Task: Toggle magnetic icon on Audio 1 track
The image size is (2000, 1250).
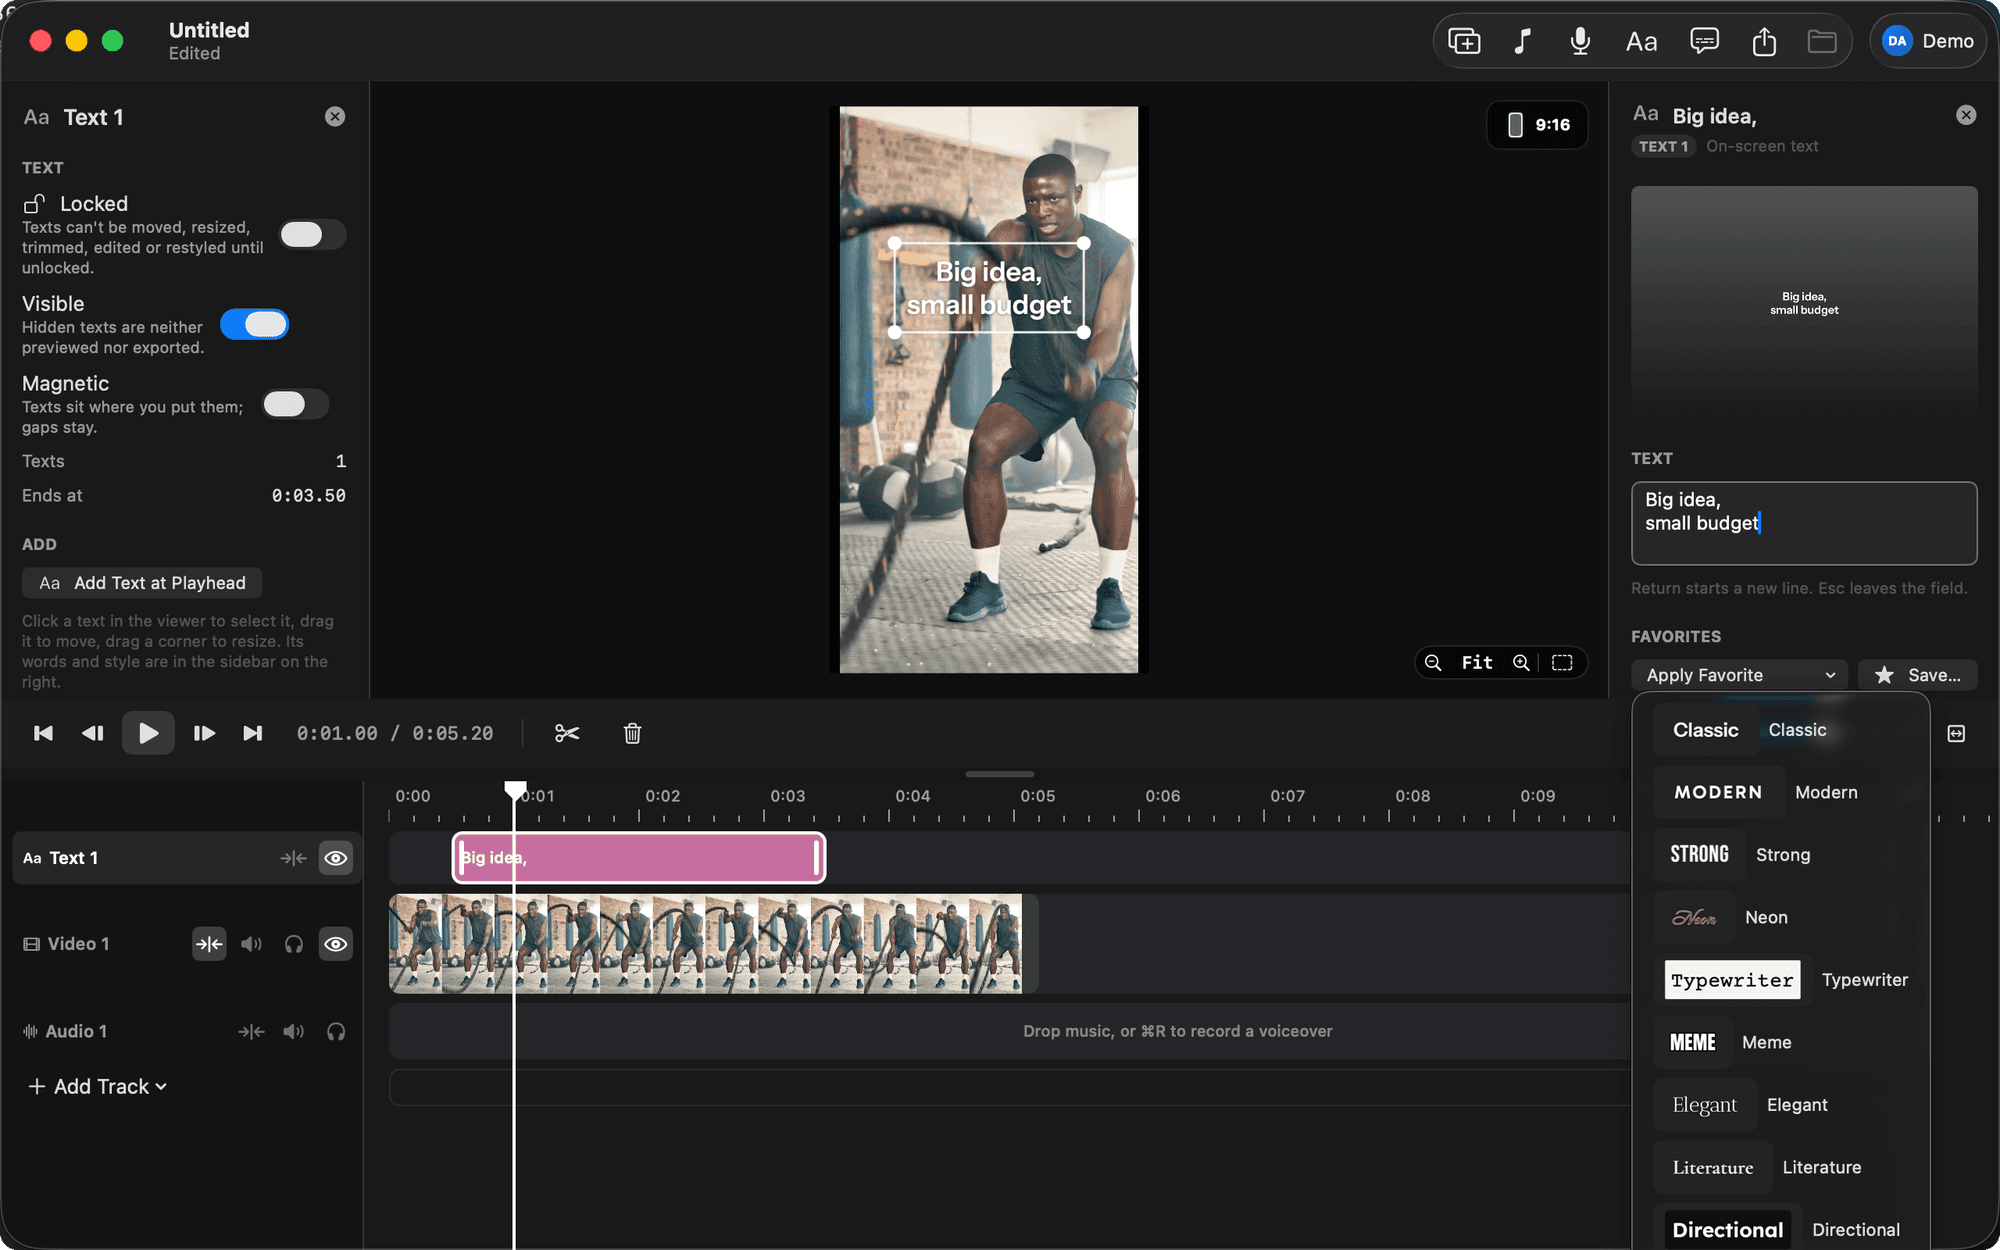Action: click(251, 1031)
